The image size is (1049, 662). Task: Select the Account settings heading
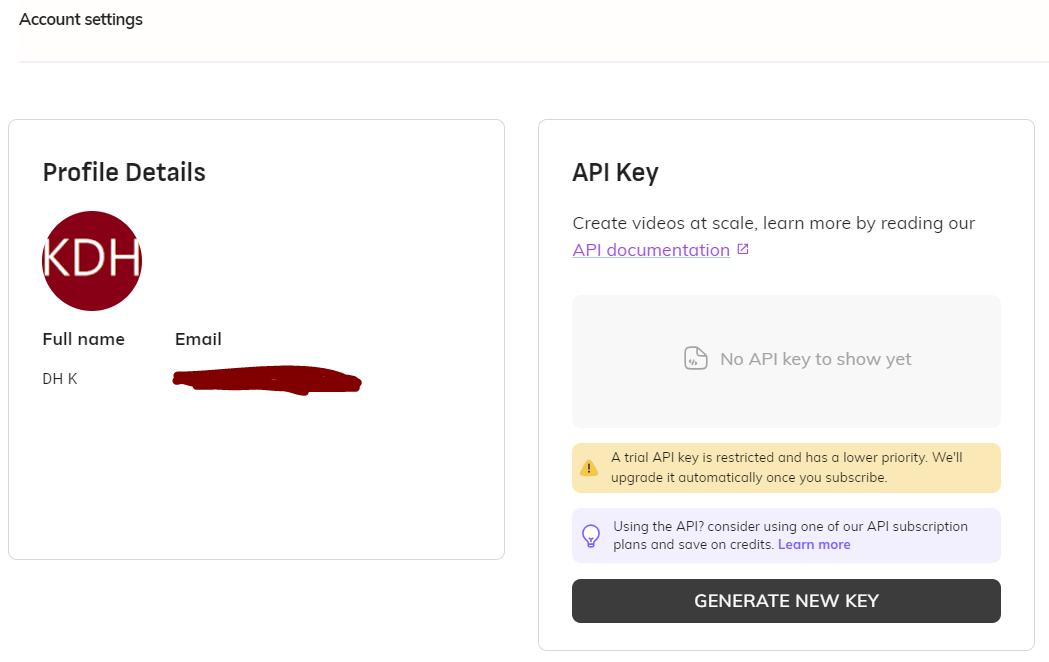pyautogui.click(x=81, y=19)
